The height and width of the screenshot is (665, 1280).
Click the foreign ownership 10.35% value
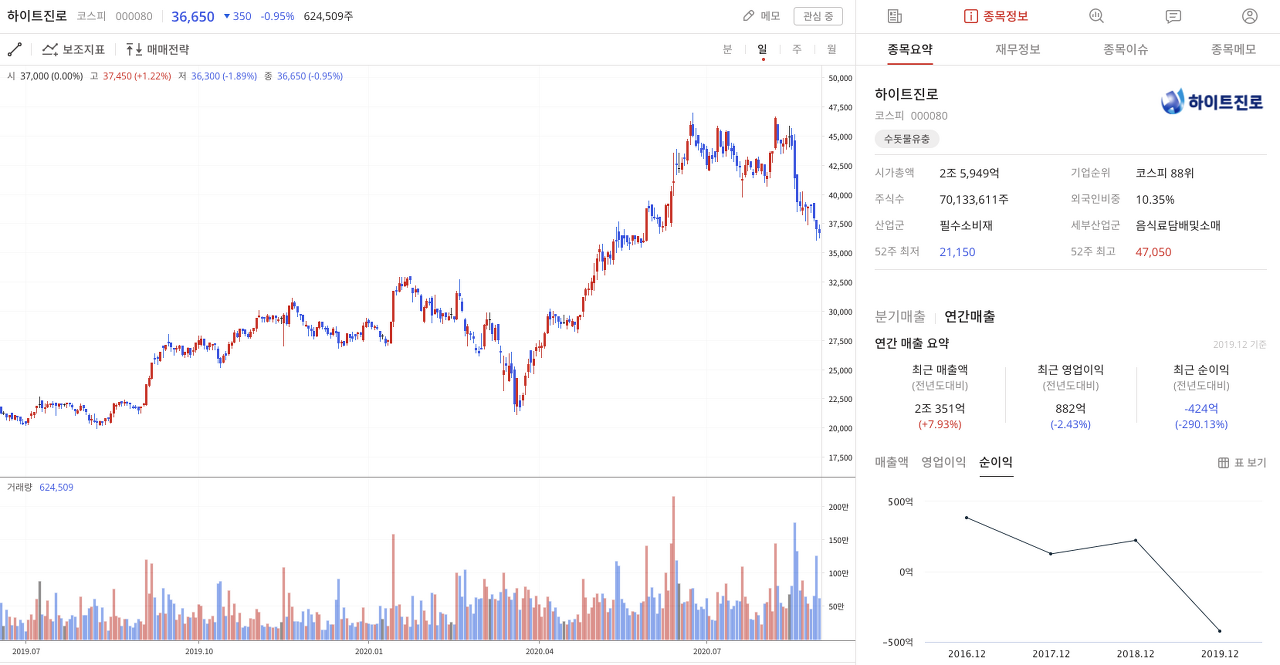[1155, 199]
